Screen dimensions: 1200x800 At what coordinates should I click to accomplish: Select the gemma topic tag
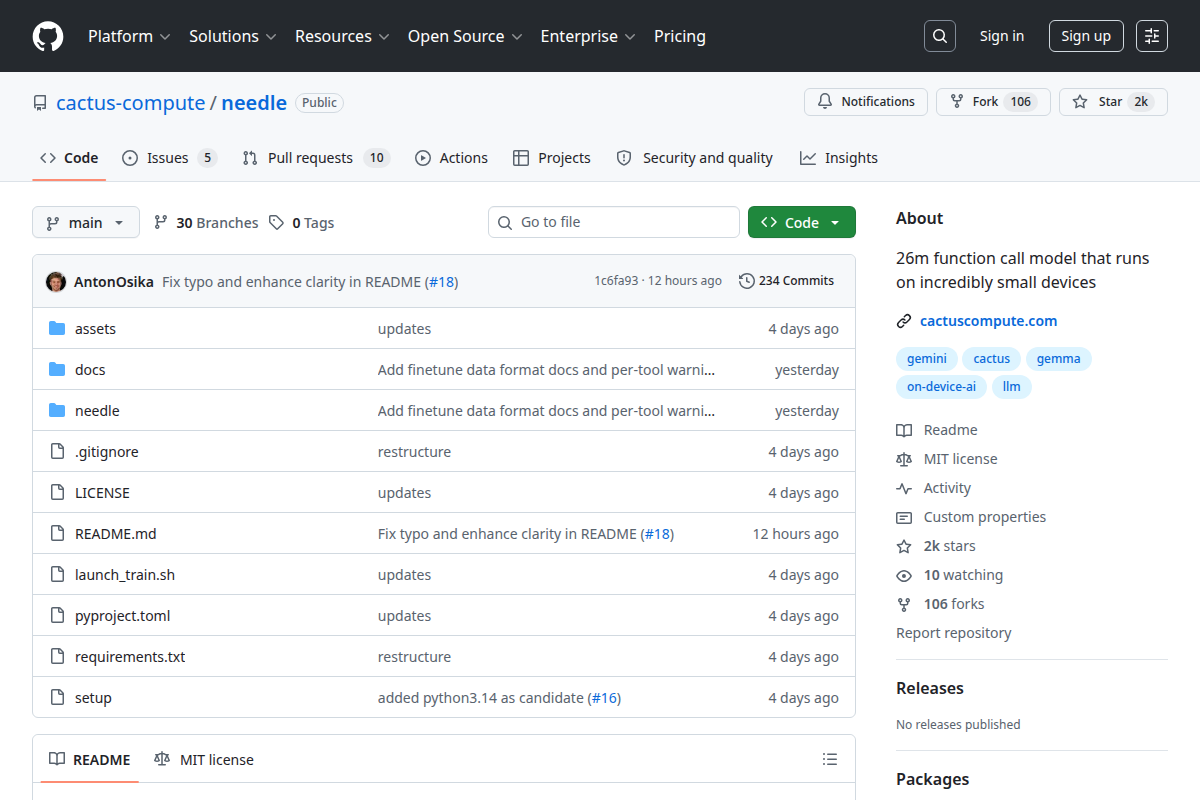[x=1059, y=359]
